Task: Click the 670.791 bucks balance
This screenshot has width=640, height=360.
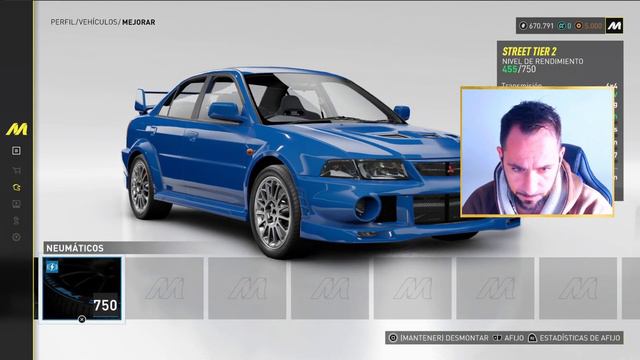Action: coord(541,26)
